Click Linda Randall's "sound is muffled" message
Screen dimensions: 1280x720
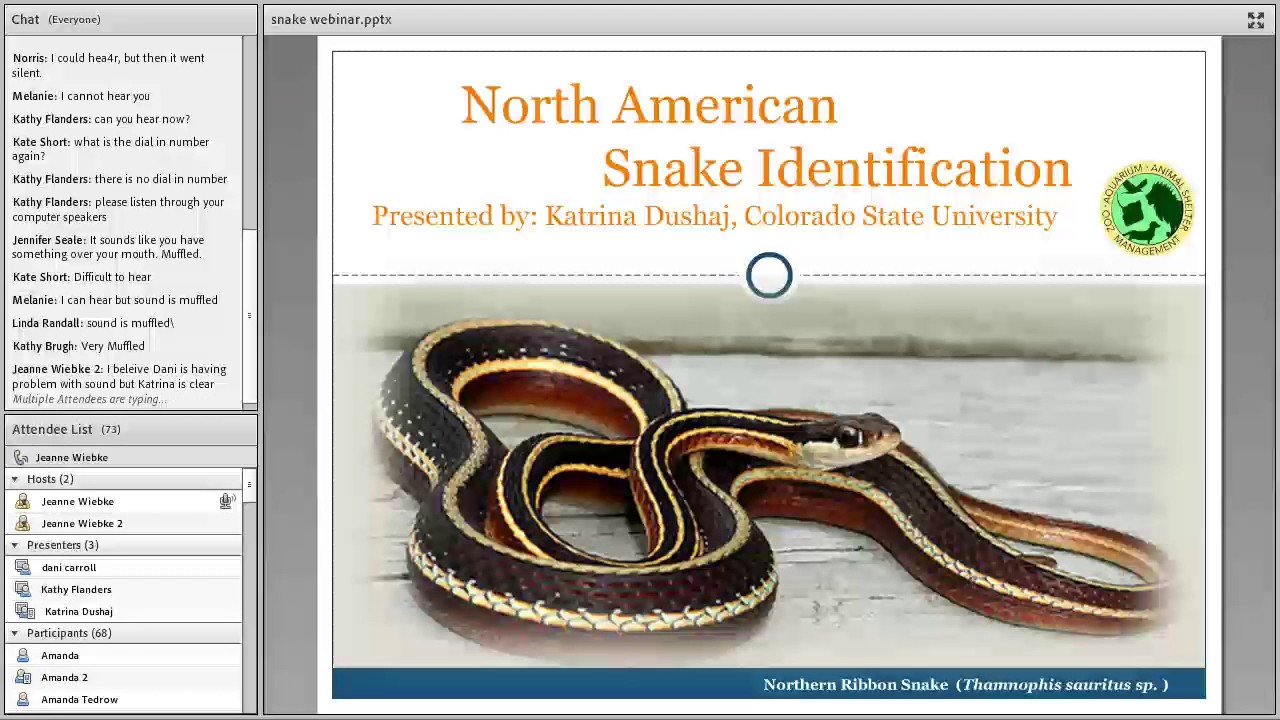tap(93, 323)
